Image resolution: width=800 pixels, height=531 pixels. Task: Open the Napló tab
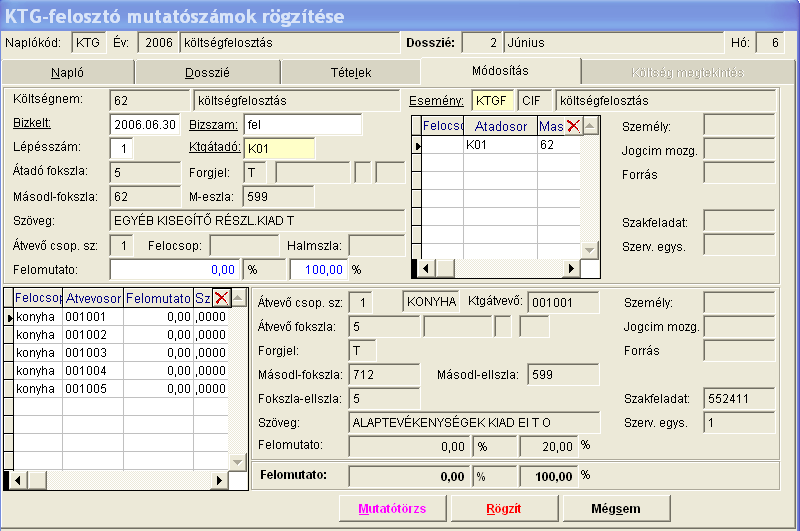click(x=67, y=72)
